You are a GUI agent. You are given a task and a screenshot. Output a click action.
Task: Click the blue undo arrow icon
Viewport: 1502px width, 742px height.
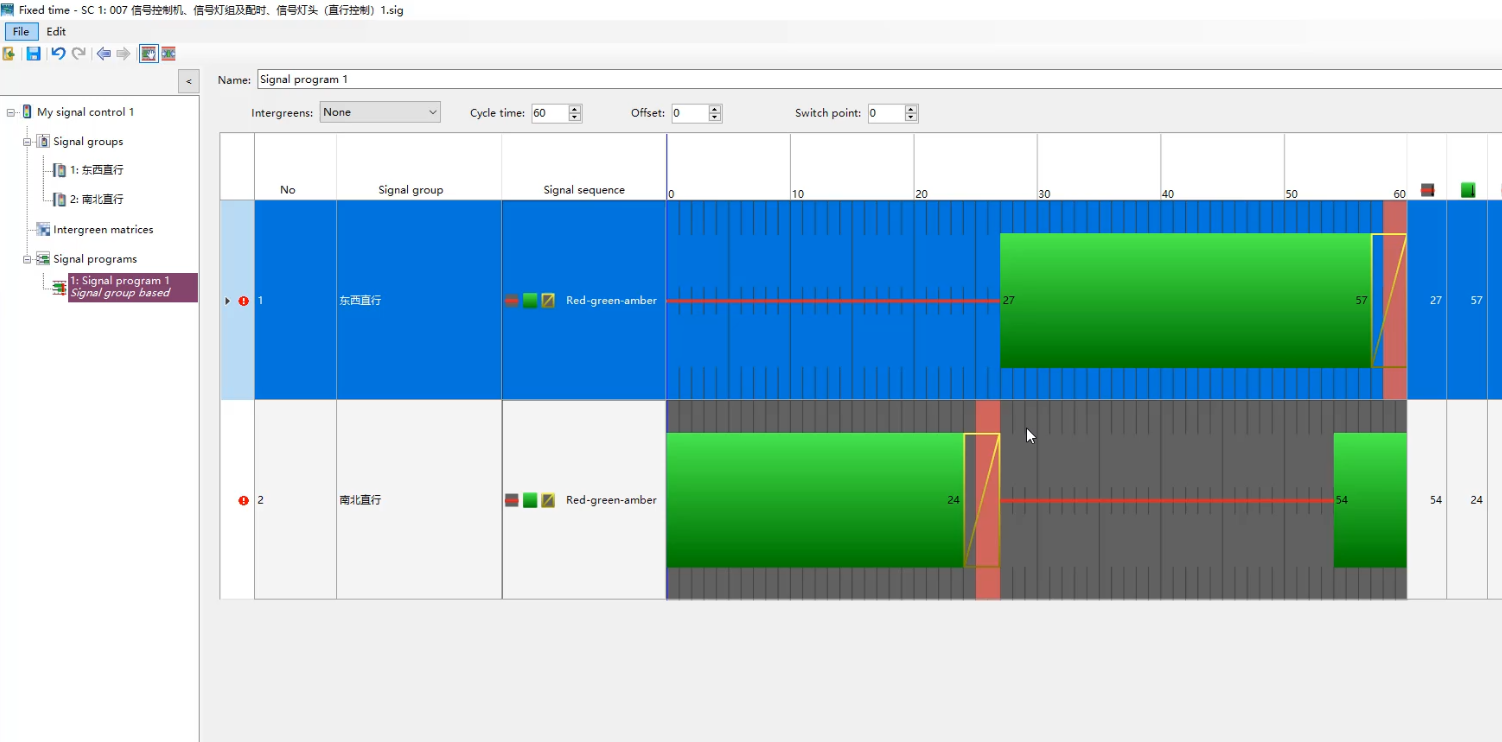(x=58, y=54)
